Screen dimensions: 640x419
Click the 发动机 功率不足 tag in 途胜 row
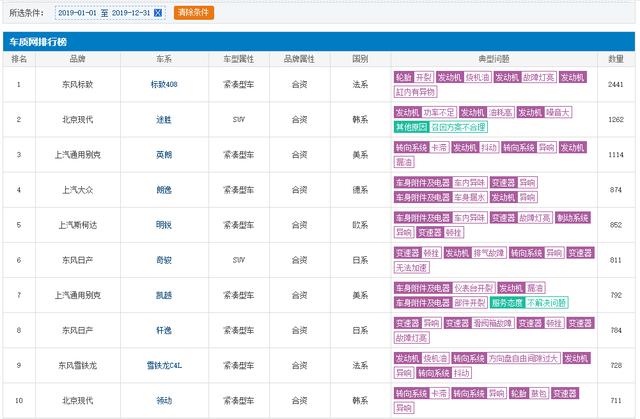point(425,112)
